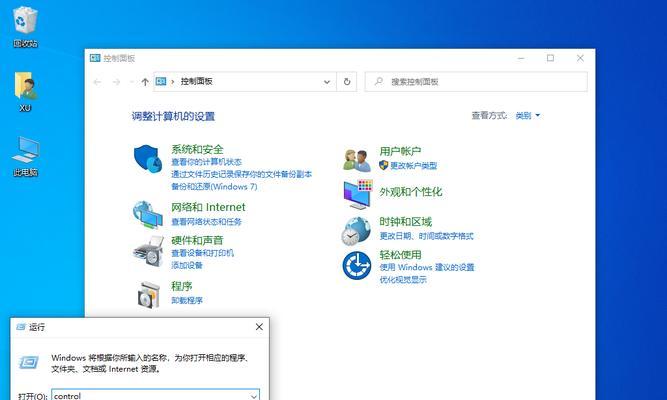The image size is (667, 400).
Task: Click the 外观和个性化 monitor icon
Action: [x=358, y=194]
